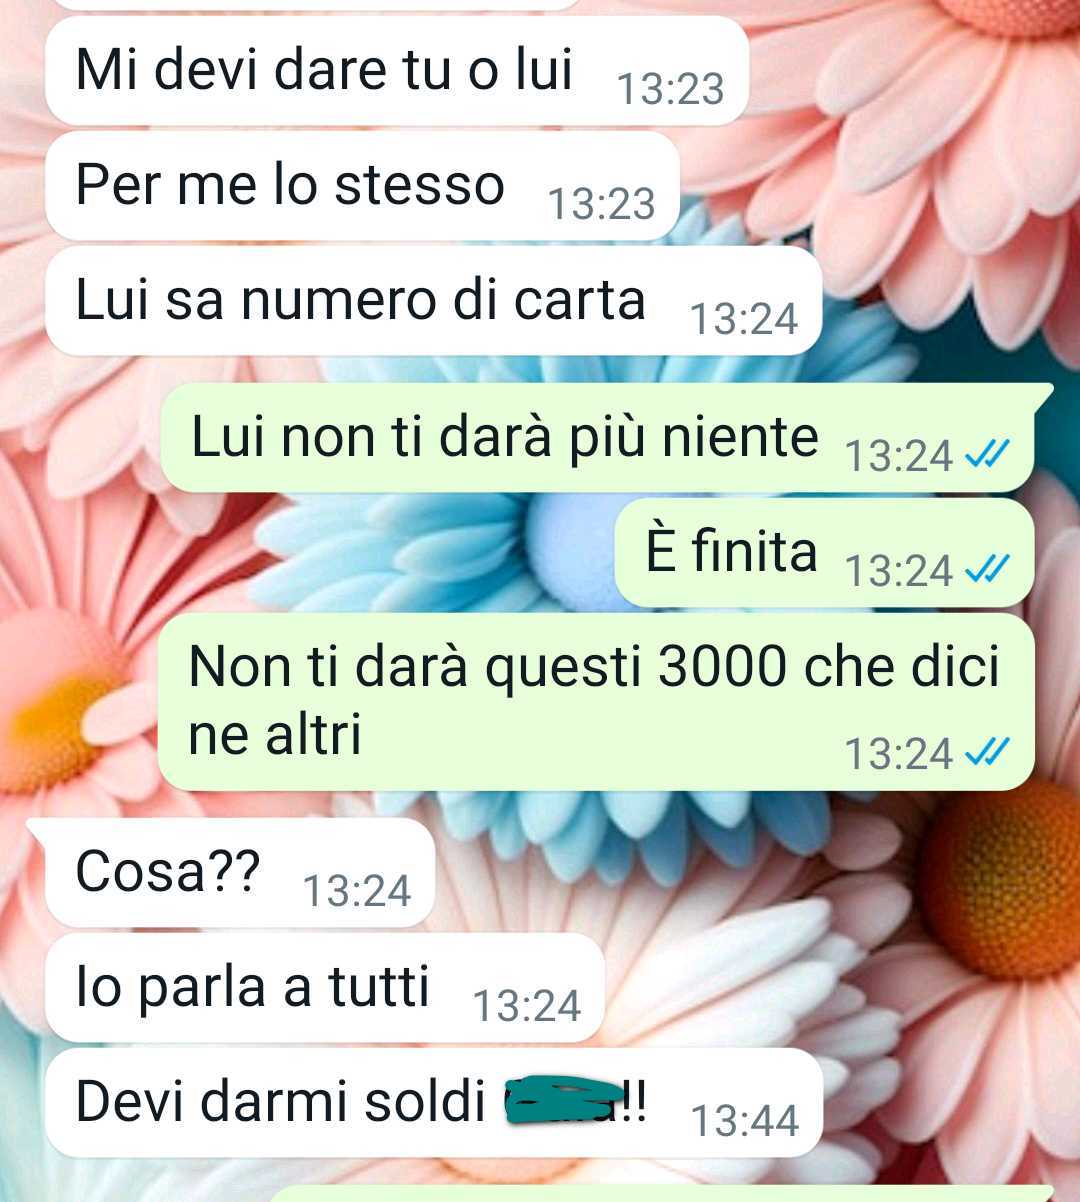Tap the 13:44 timestamp

(745, 1121)
